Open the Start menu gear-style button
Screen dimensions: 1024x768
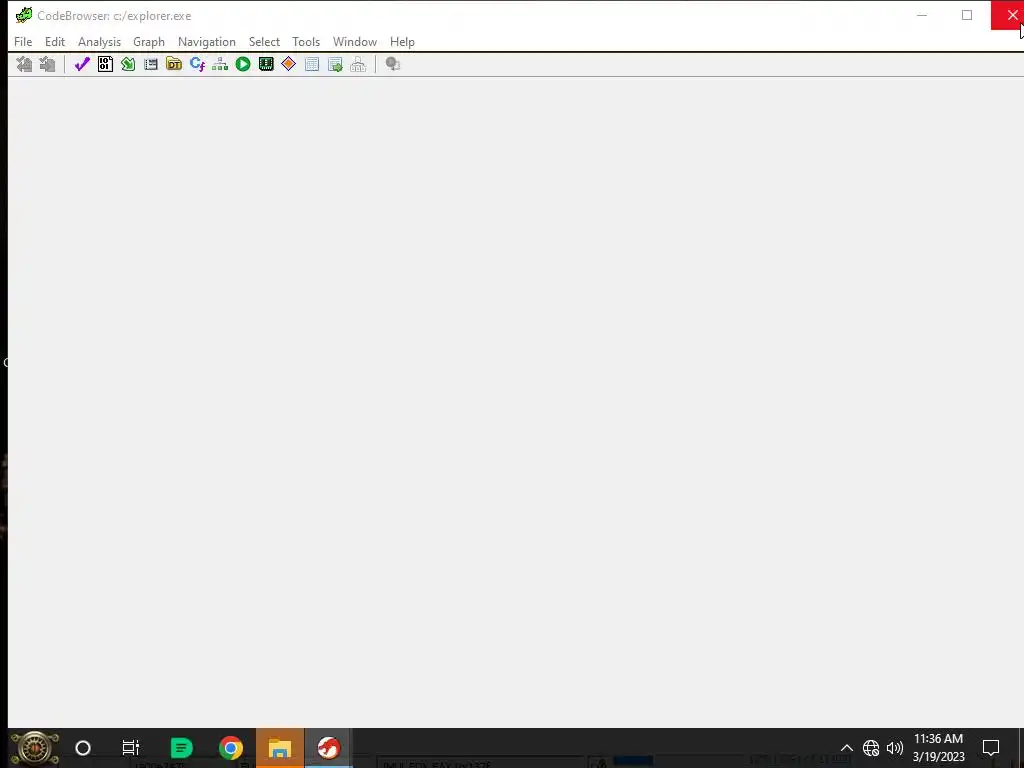click(35, 748)
